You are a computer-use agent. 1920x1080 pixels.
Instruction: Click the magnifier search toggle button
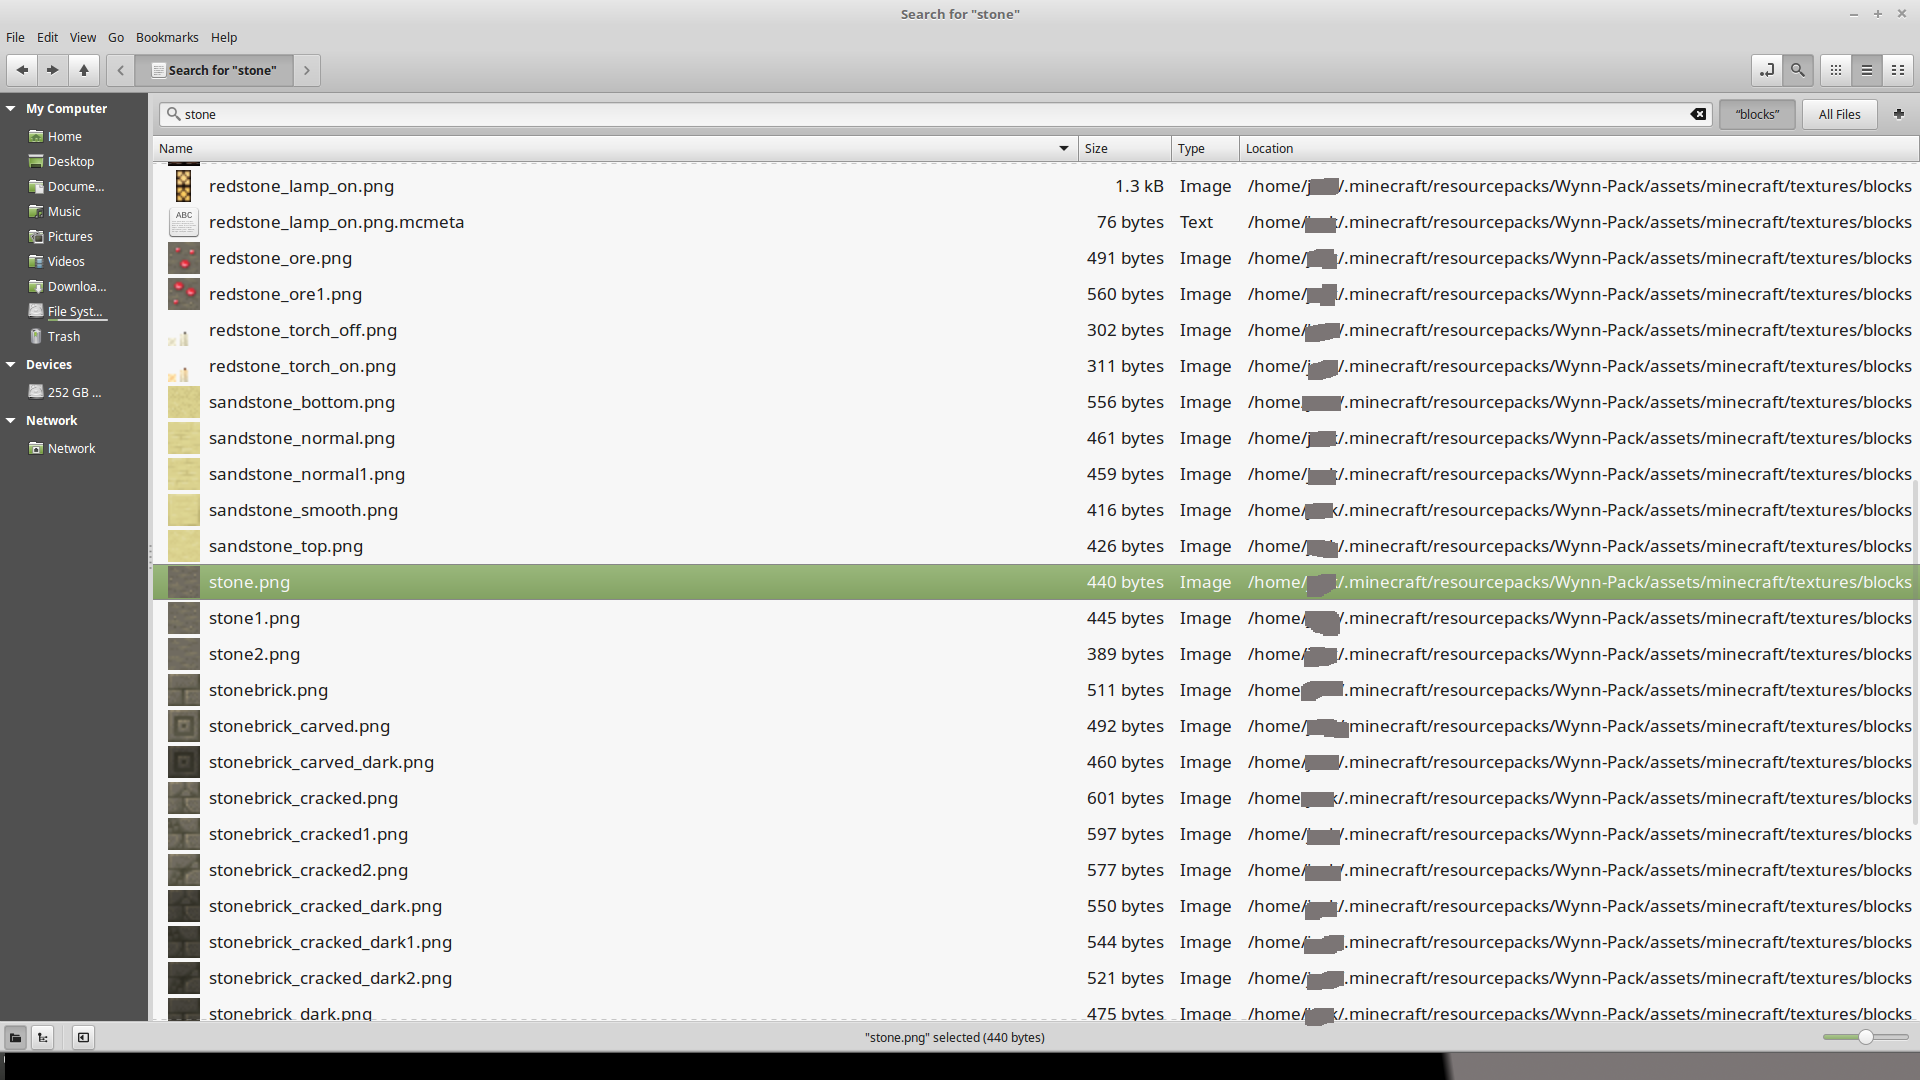click(x=1797, y=70)
